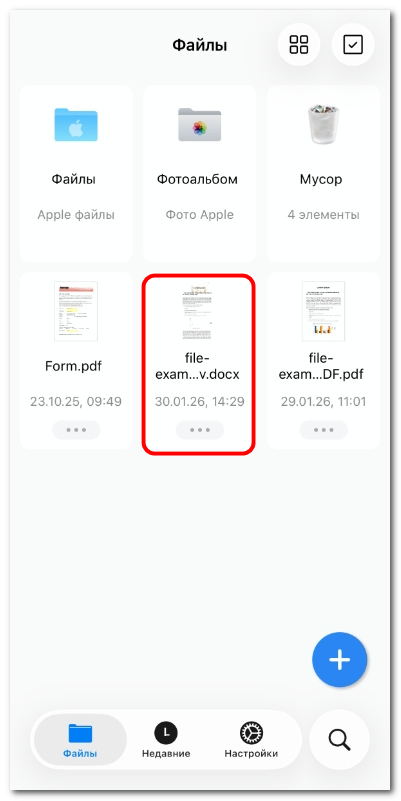Open Form.pdf document thumbnail
The height and width of the screenshot is (801, 401).
pos(76,311)
